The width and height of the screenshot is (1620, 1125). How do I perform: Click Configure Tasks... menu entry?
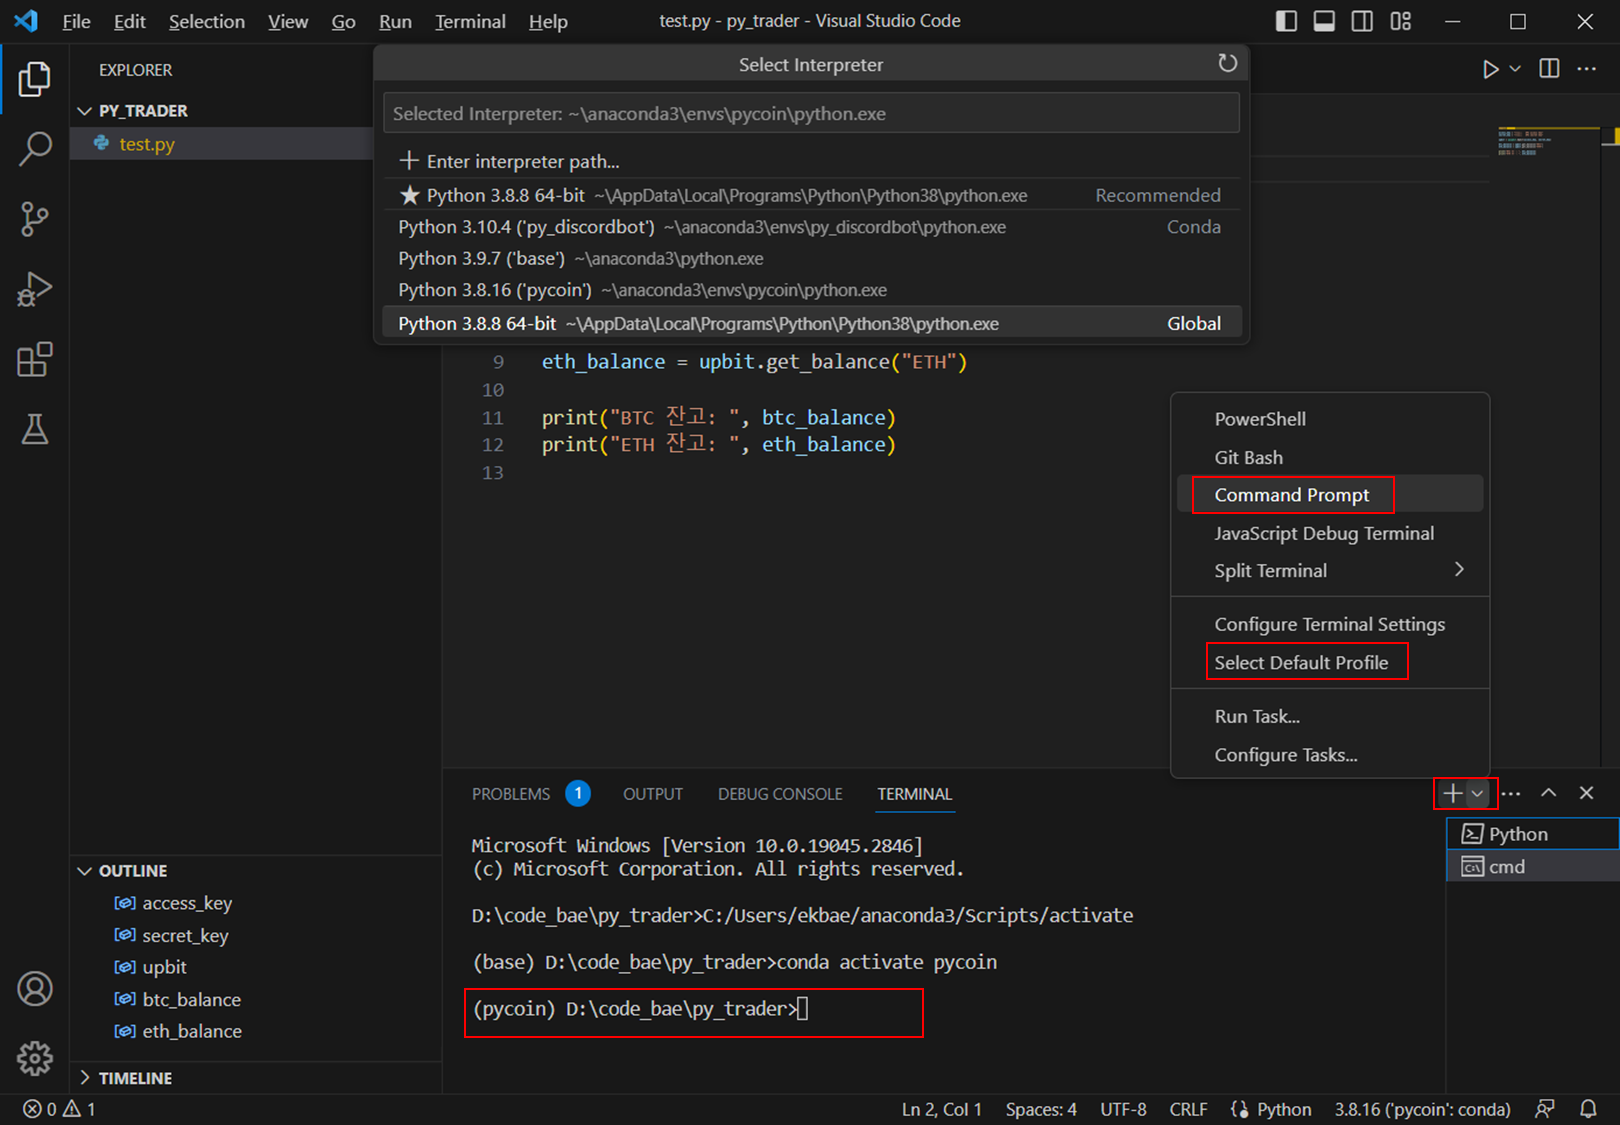tap(1330, 754)
